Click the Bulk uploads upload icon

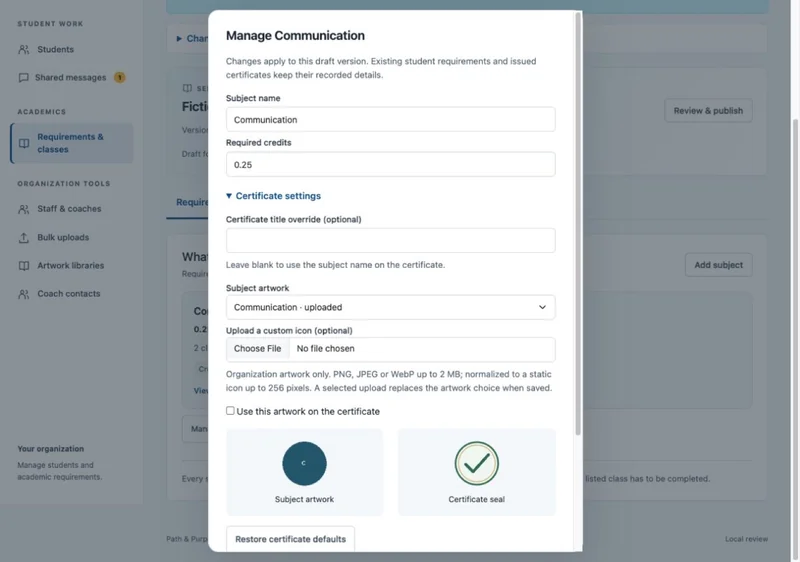click(x=23, y=238)
